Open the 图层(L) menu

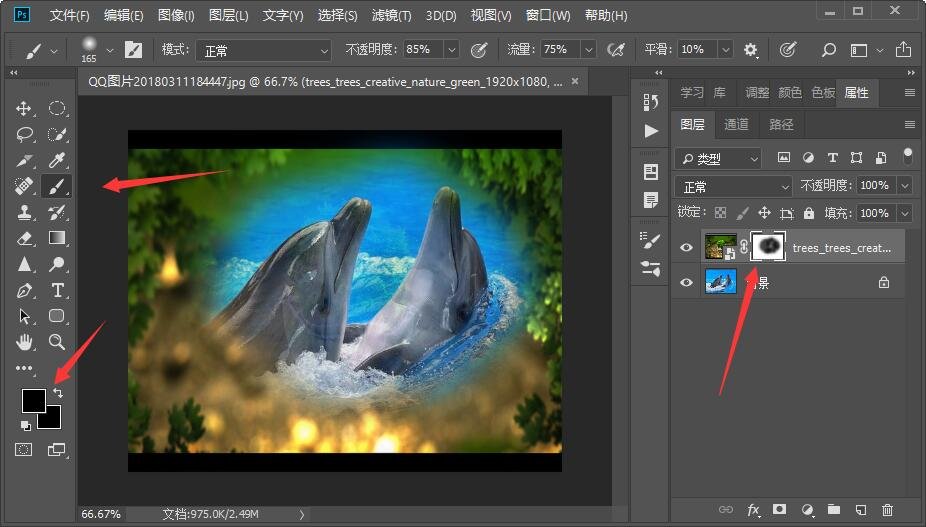pyautogui.click(x=229, y=15)
